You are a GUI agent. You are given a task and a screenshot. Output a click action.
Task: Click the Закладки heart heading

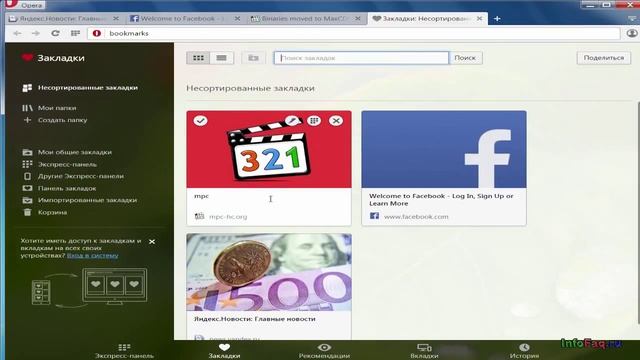53,58
